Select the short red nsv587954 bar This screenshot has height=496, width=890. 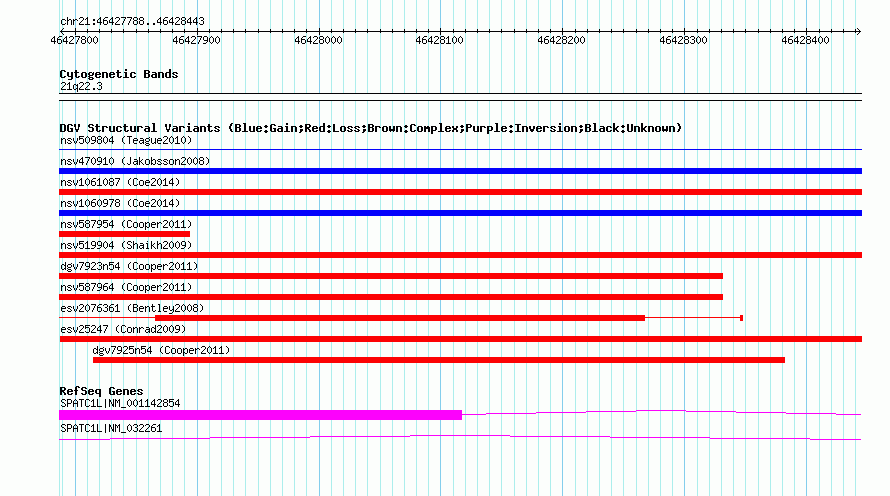click(x=124, y=234)
